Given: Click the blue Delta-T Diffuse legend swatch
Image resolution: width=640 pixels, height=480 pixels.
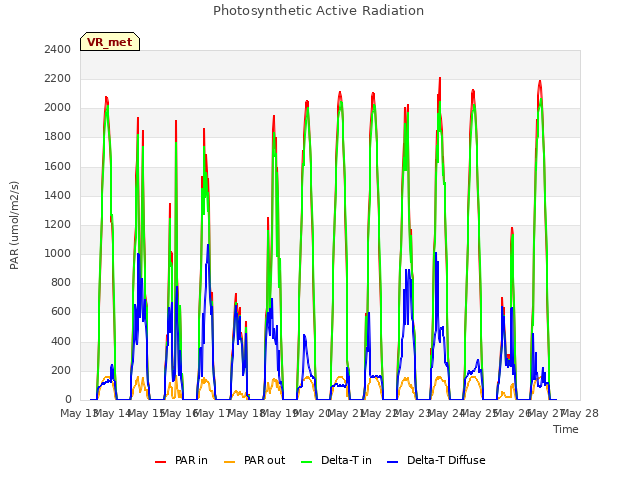Looking at the screenshot, I should click(x=392, y=461).
